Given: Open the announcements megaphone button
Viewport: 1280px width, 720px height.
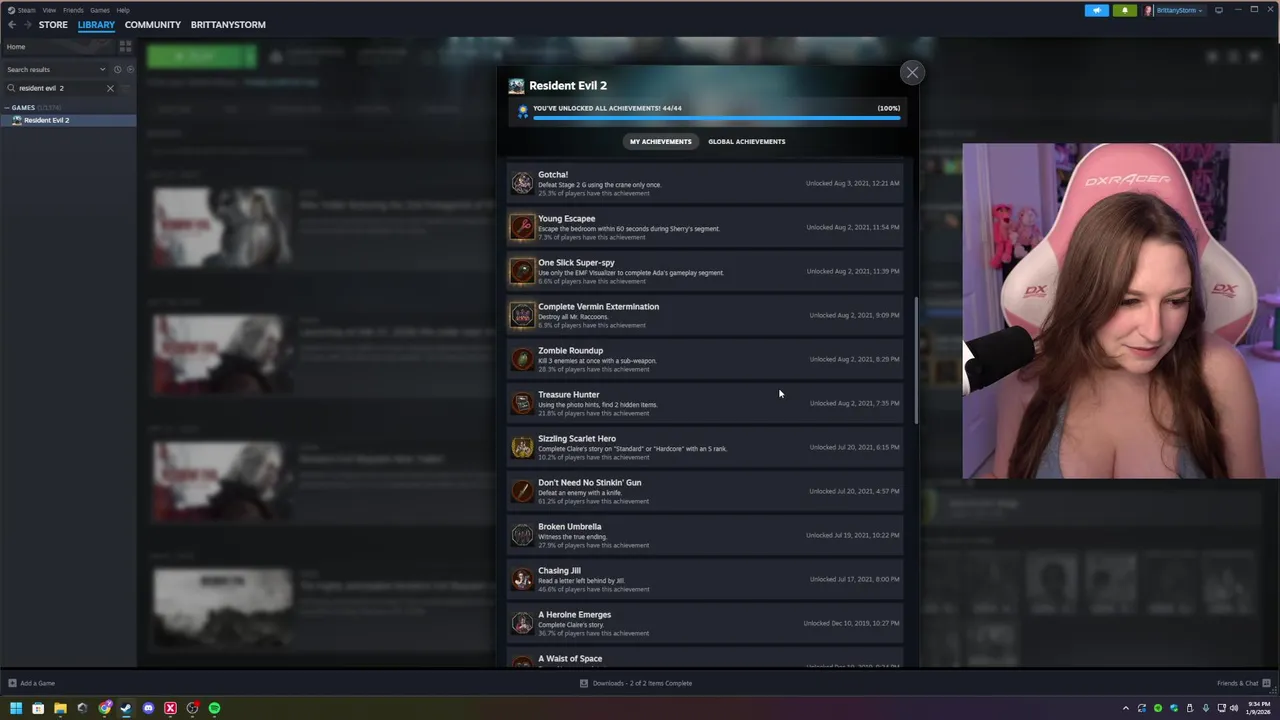Looking at the screenshot, I should click(x=1097, y=10).
